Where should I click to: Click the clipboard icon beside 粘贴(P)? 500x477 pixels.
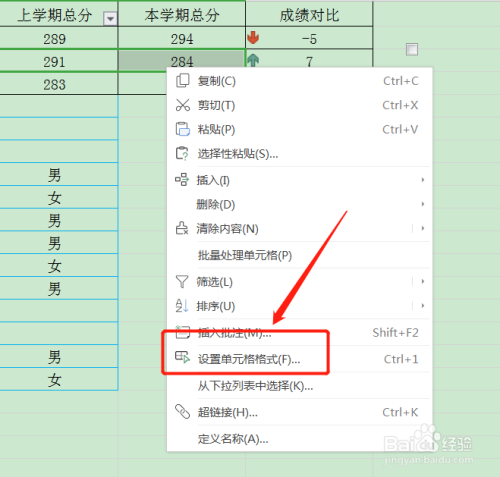(x=182, y=129)
